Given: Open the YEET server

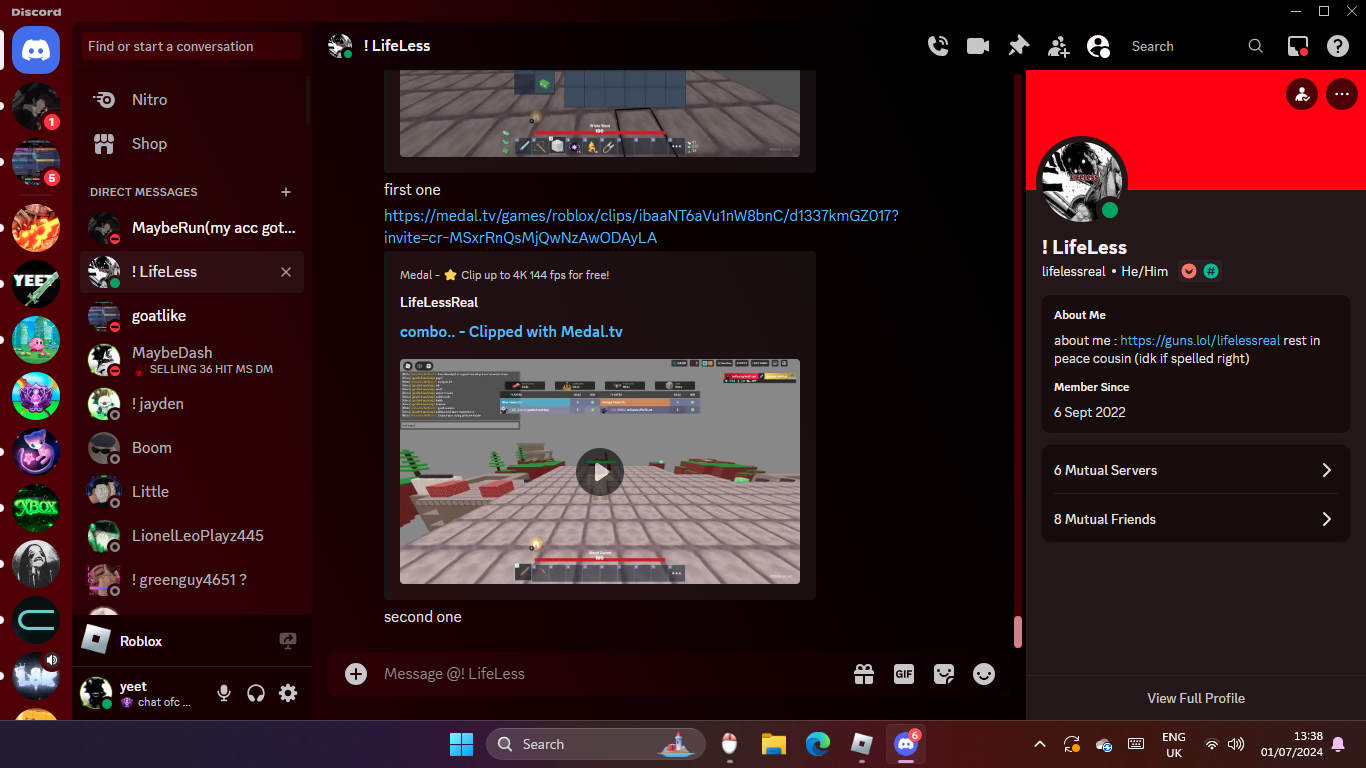Looking at the screenshot, I should [36, 284].
